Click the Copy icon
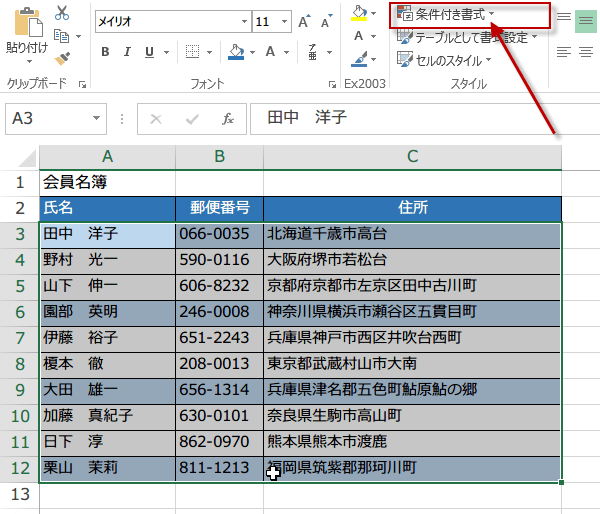 [62, 36]
